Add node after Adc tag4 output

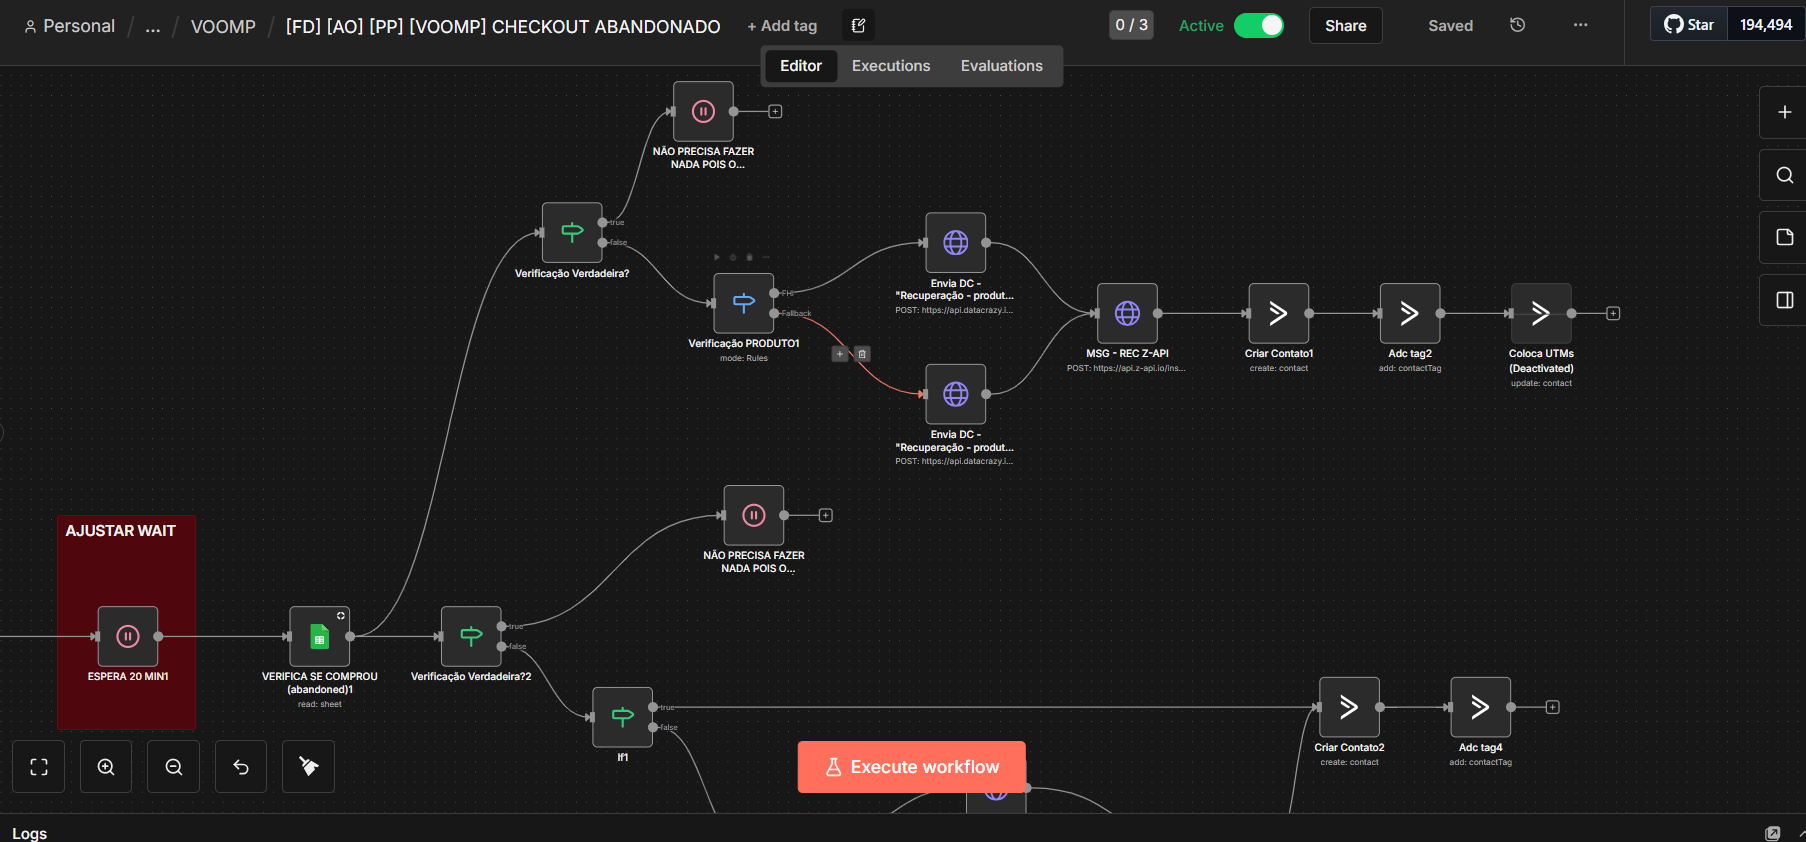point(1552,707)
